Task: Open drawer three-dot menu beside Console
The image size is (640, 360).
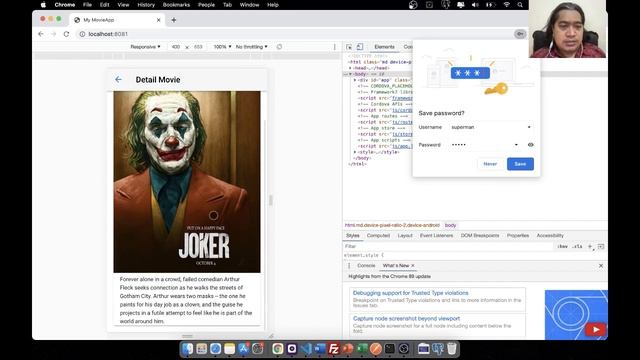Action: pyautogui.click(x=349, y=266)
